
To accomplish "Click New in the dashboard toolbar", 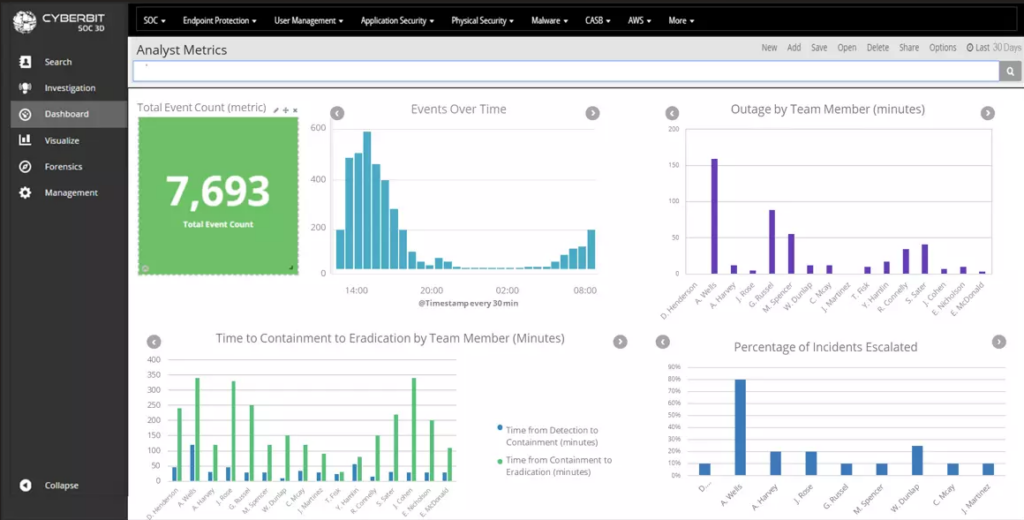I will [769, 48].
